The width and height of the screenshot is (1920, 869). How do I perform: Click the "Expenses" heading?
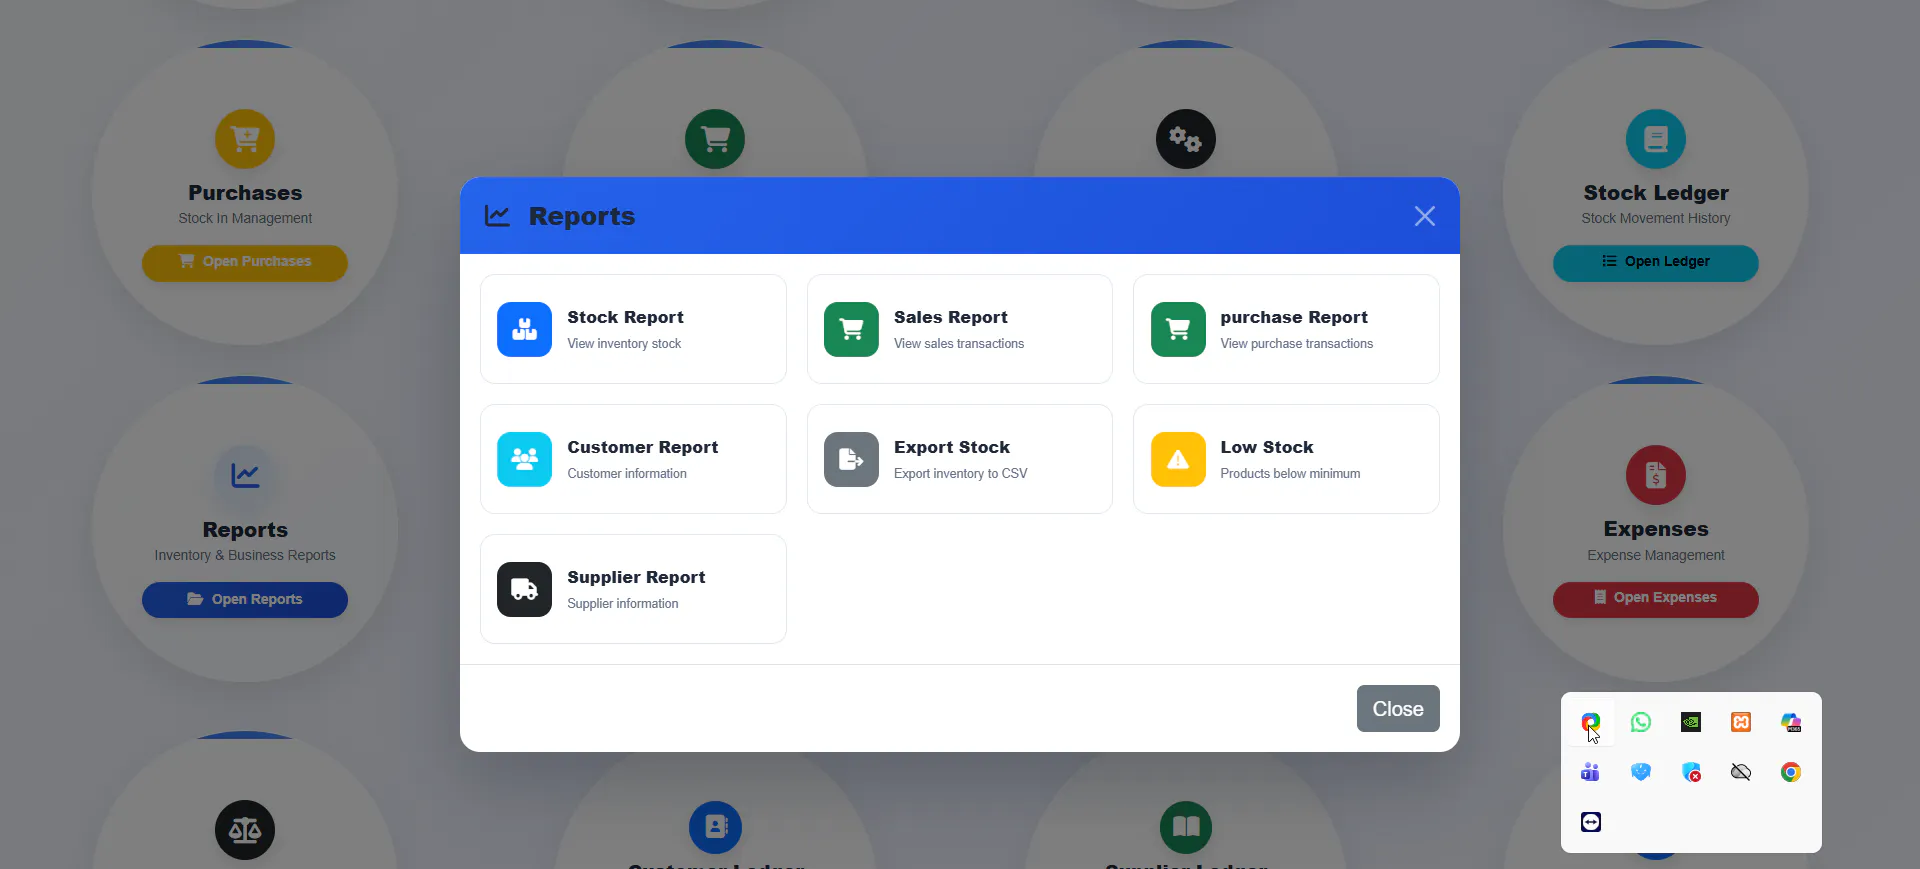[1656, 529]
